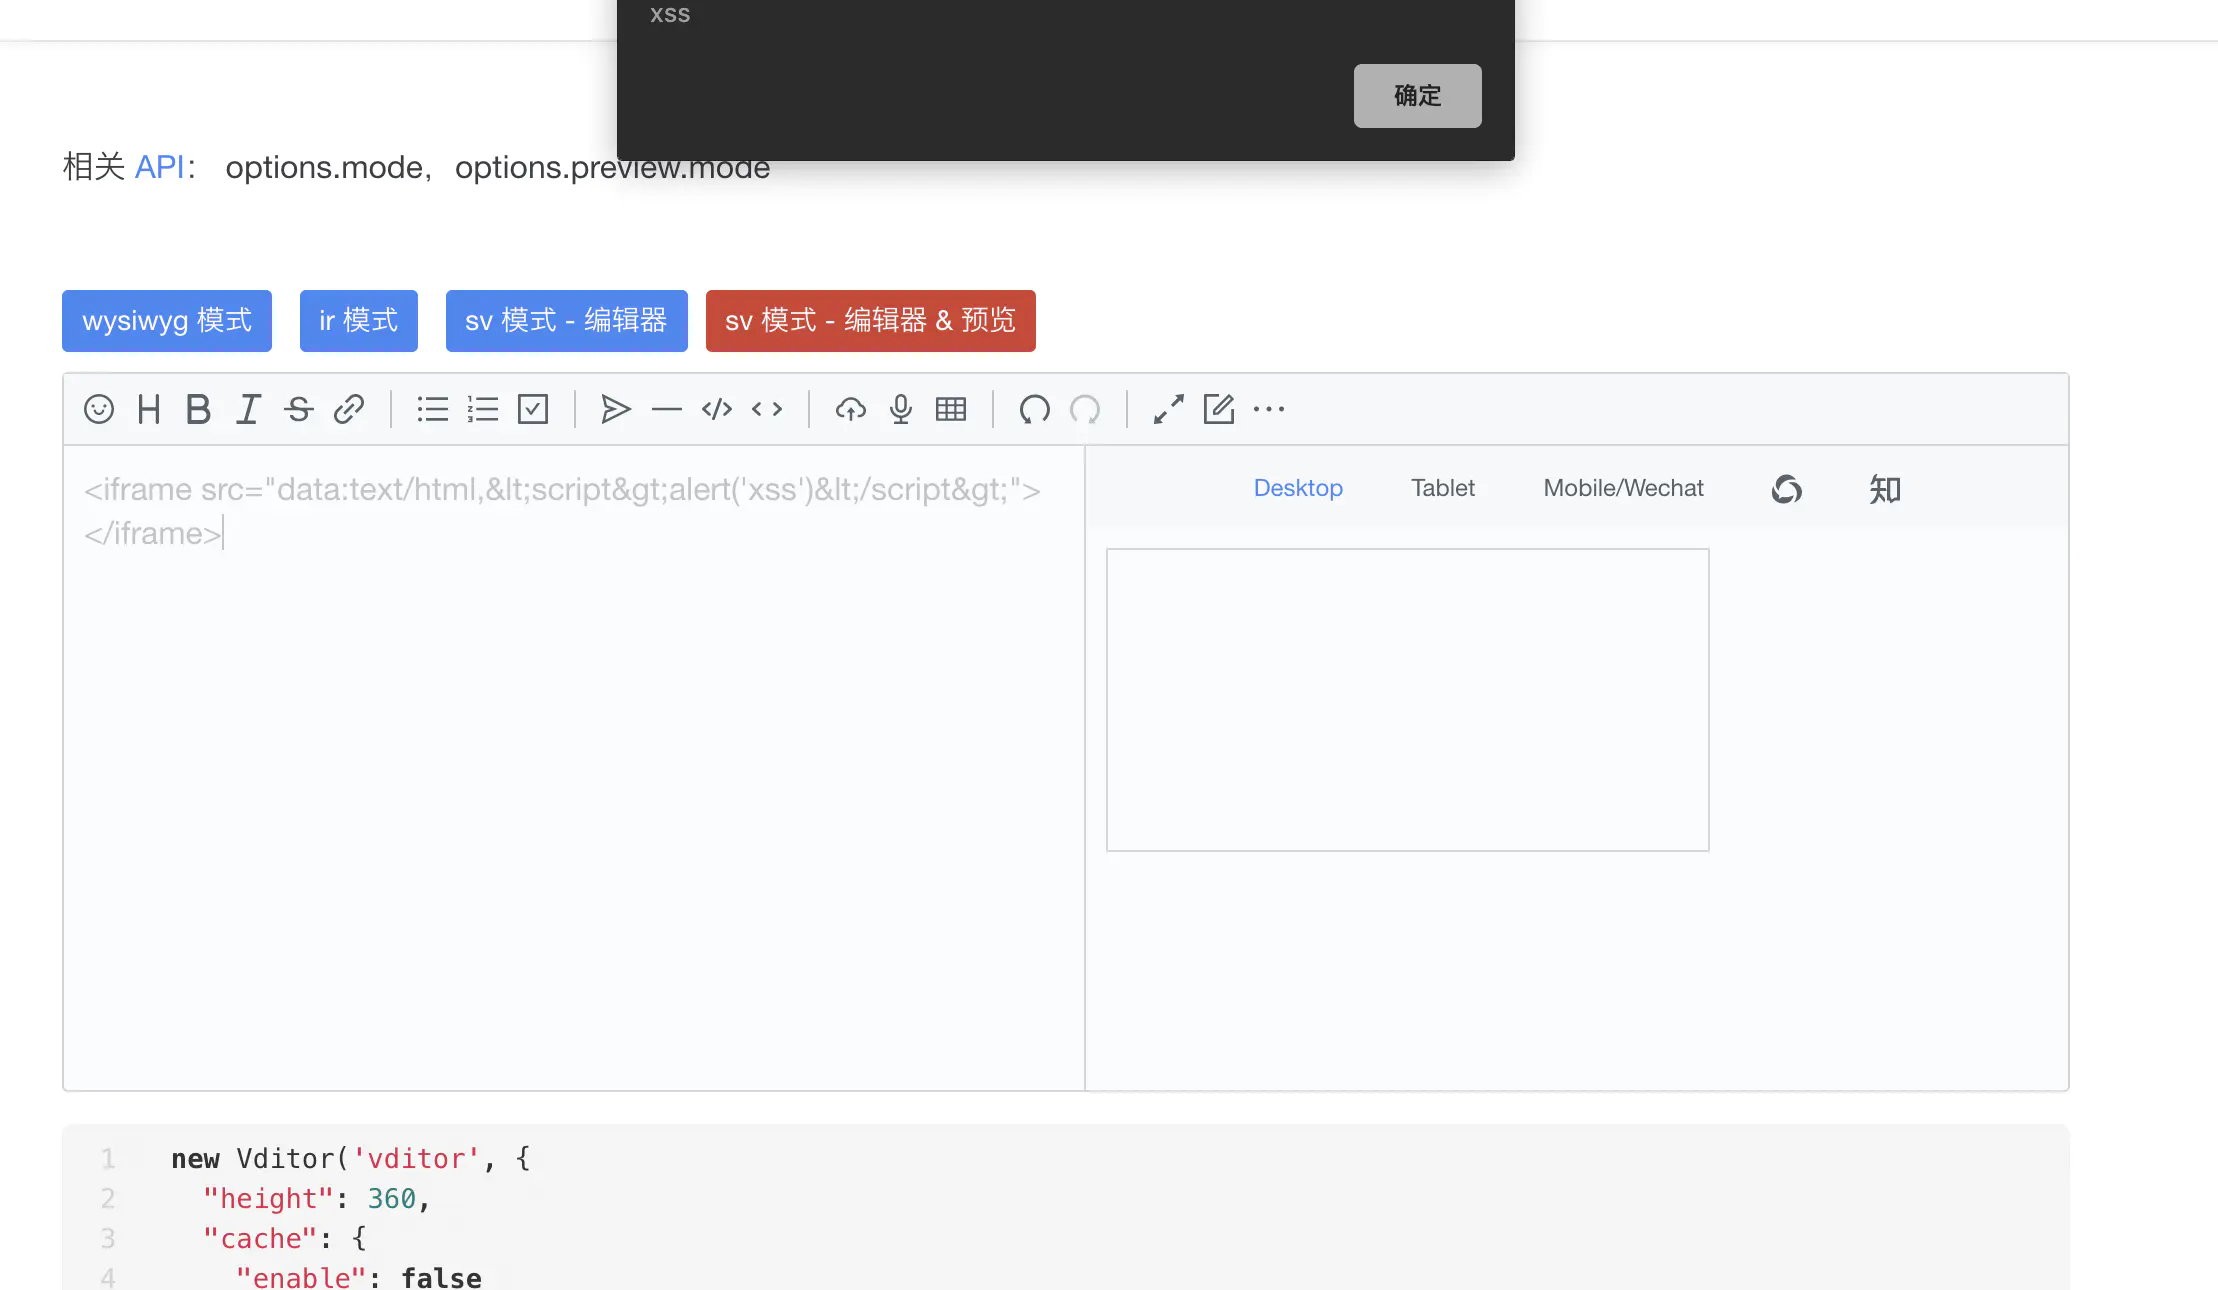
Task: Insert a code block
Action: [x=717, y=409]
